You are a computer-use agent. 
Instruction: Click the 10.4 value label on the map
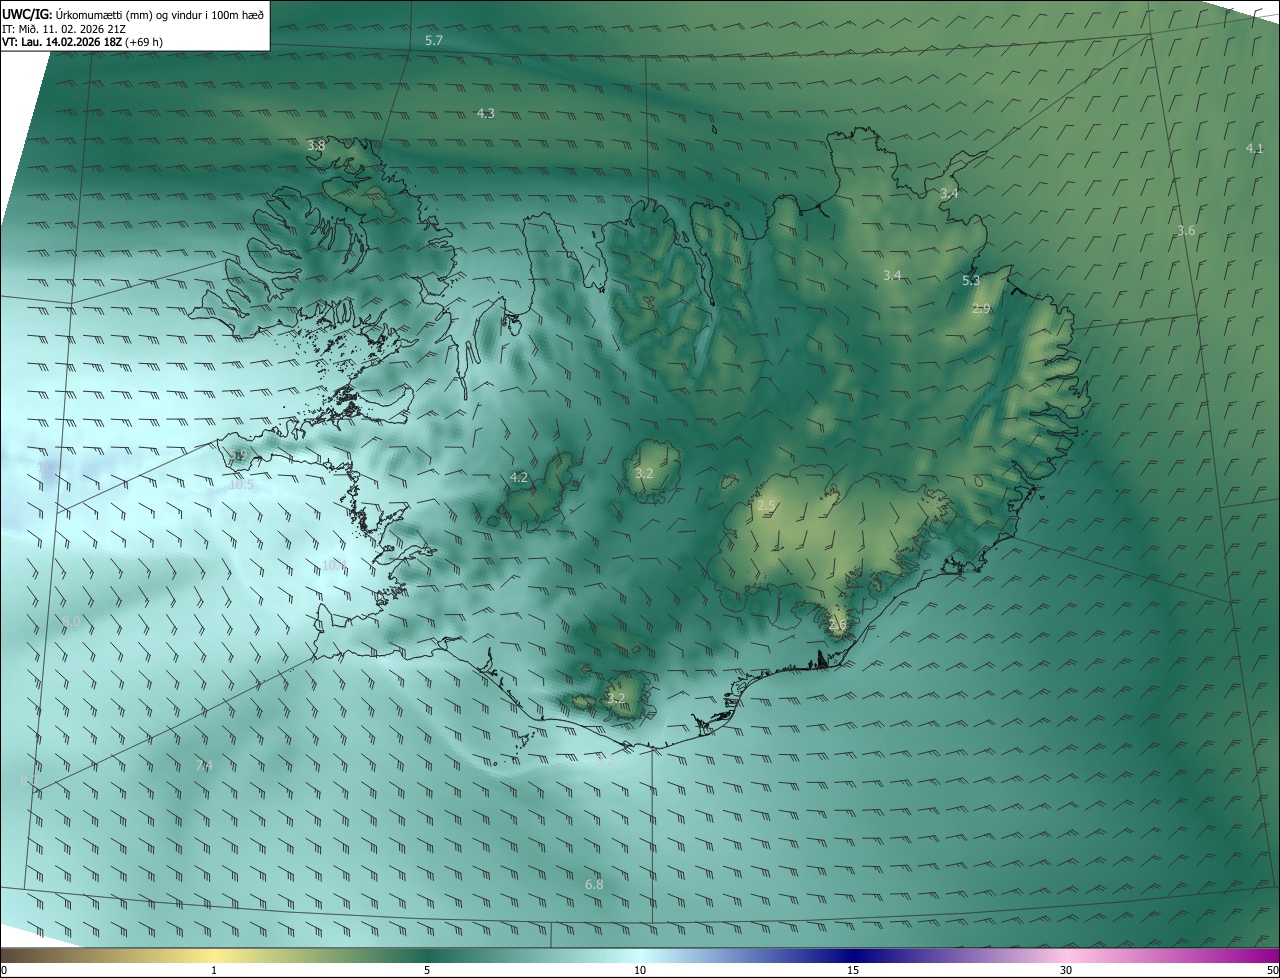coord(333,566)
